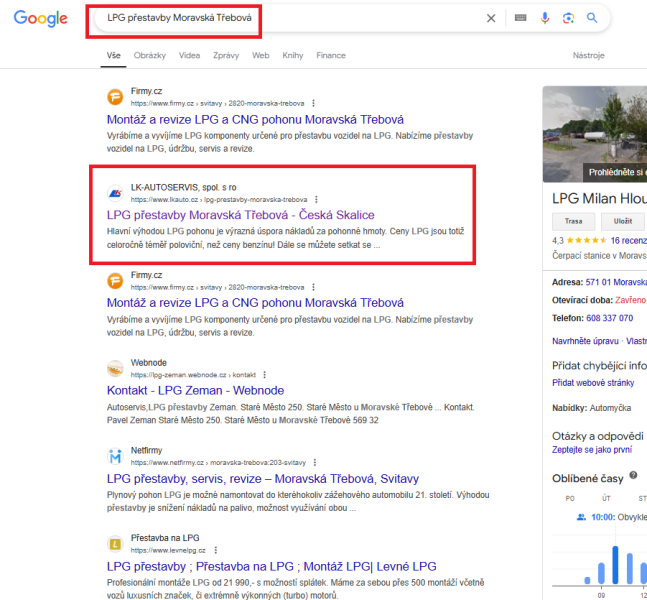
Task: Click the LK-AUTOSERVIS, spol. s ro site name
Action: coord(184,187)
